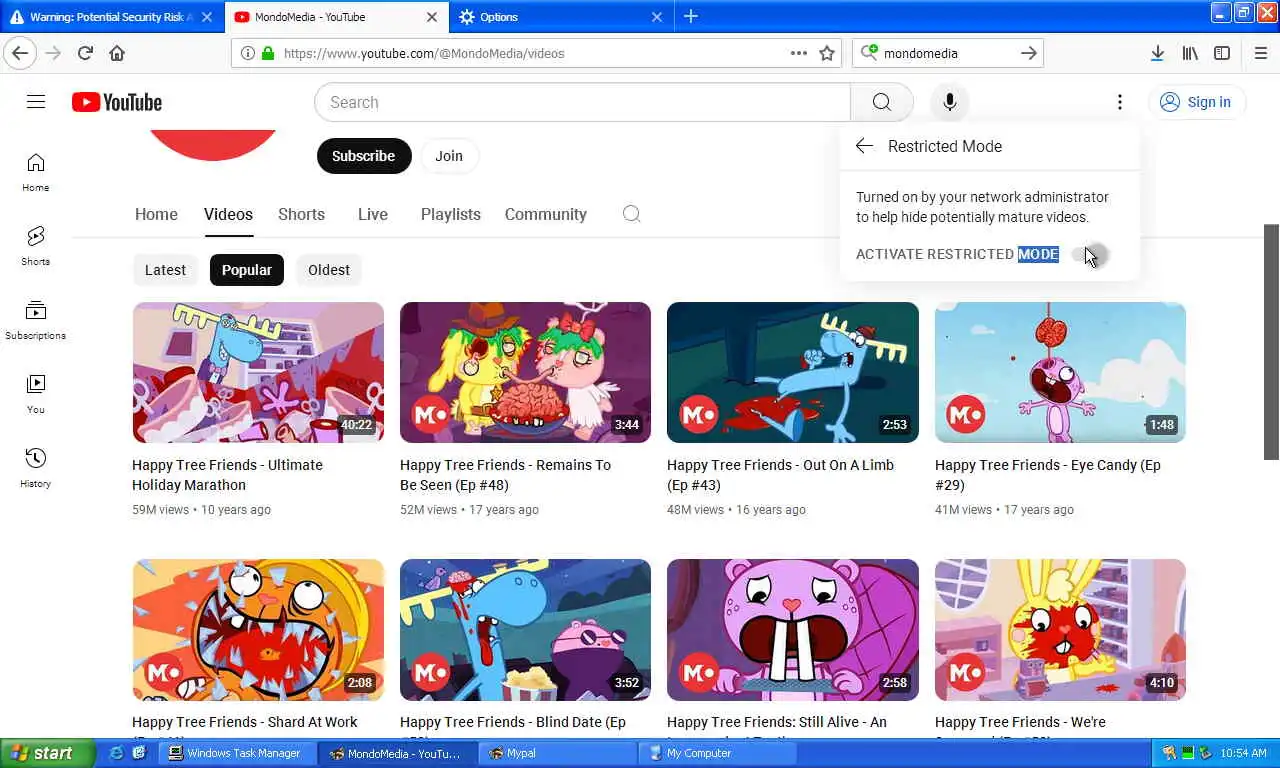Screen dimensions: 1280x768
Task: Open Shard At Work video thumbnail
Action: [258, 630]
